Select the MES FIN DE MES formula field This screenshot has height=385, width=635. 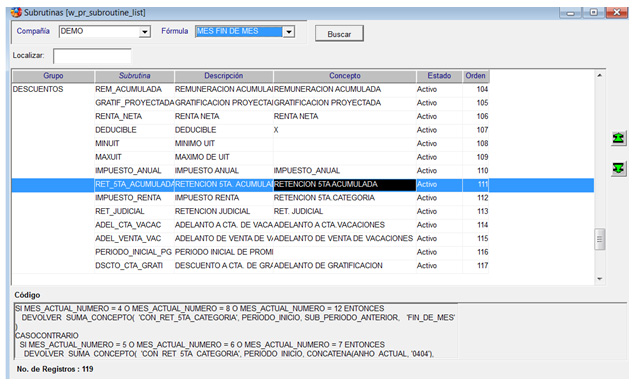pyautogui.click(x=239, y=32)
